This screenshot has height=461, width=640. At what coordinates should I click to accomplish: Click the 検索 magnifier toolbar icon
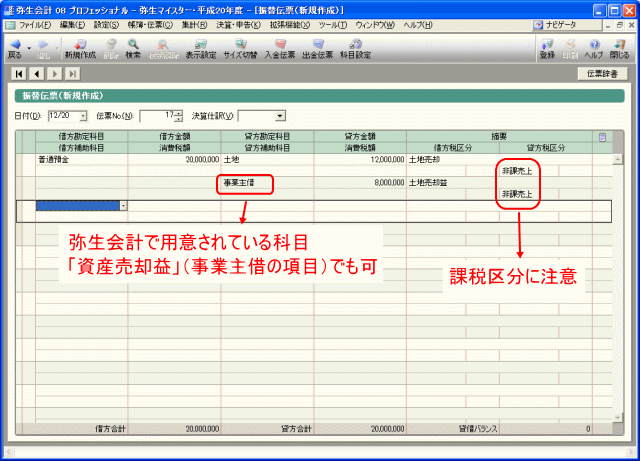[x=133, y=48]
